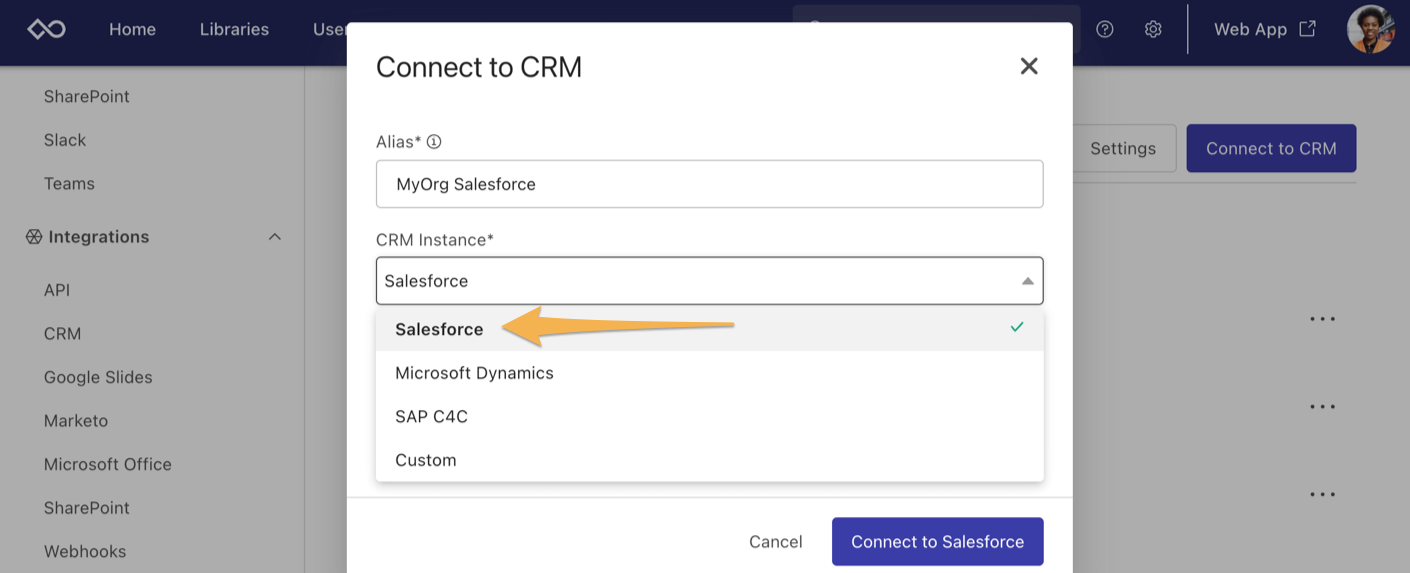Open Libraries in top navigation
Viewport: 1410px width, 573px height.
click(x=234, y=29)
